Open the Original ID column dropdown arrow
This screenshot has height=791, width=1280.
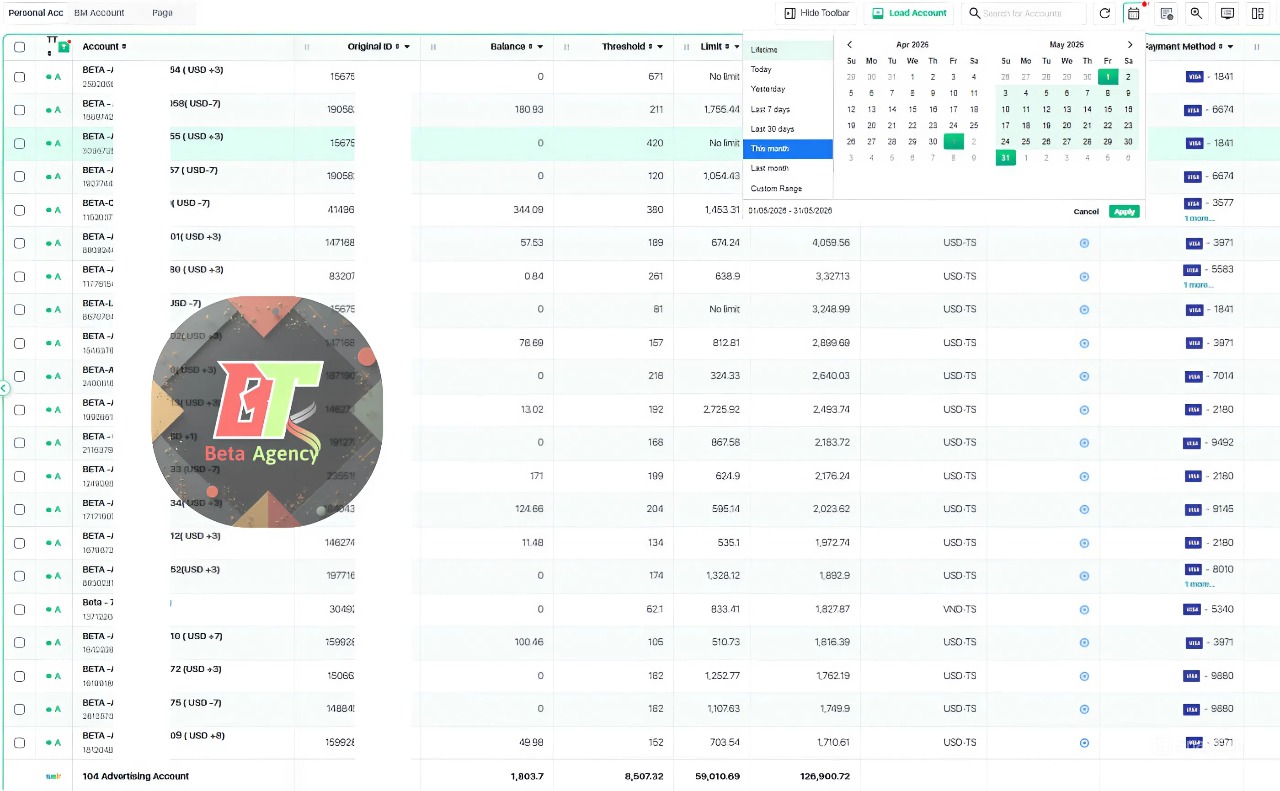(407, 47)
